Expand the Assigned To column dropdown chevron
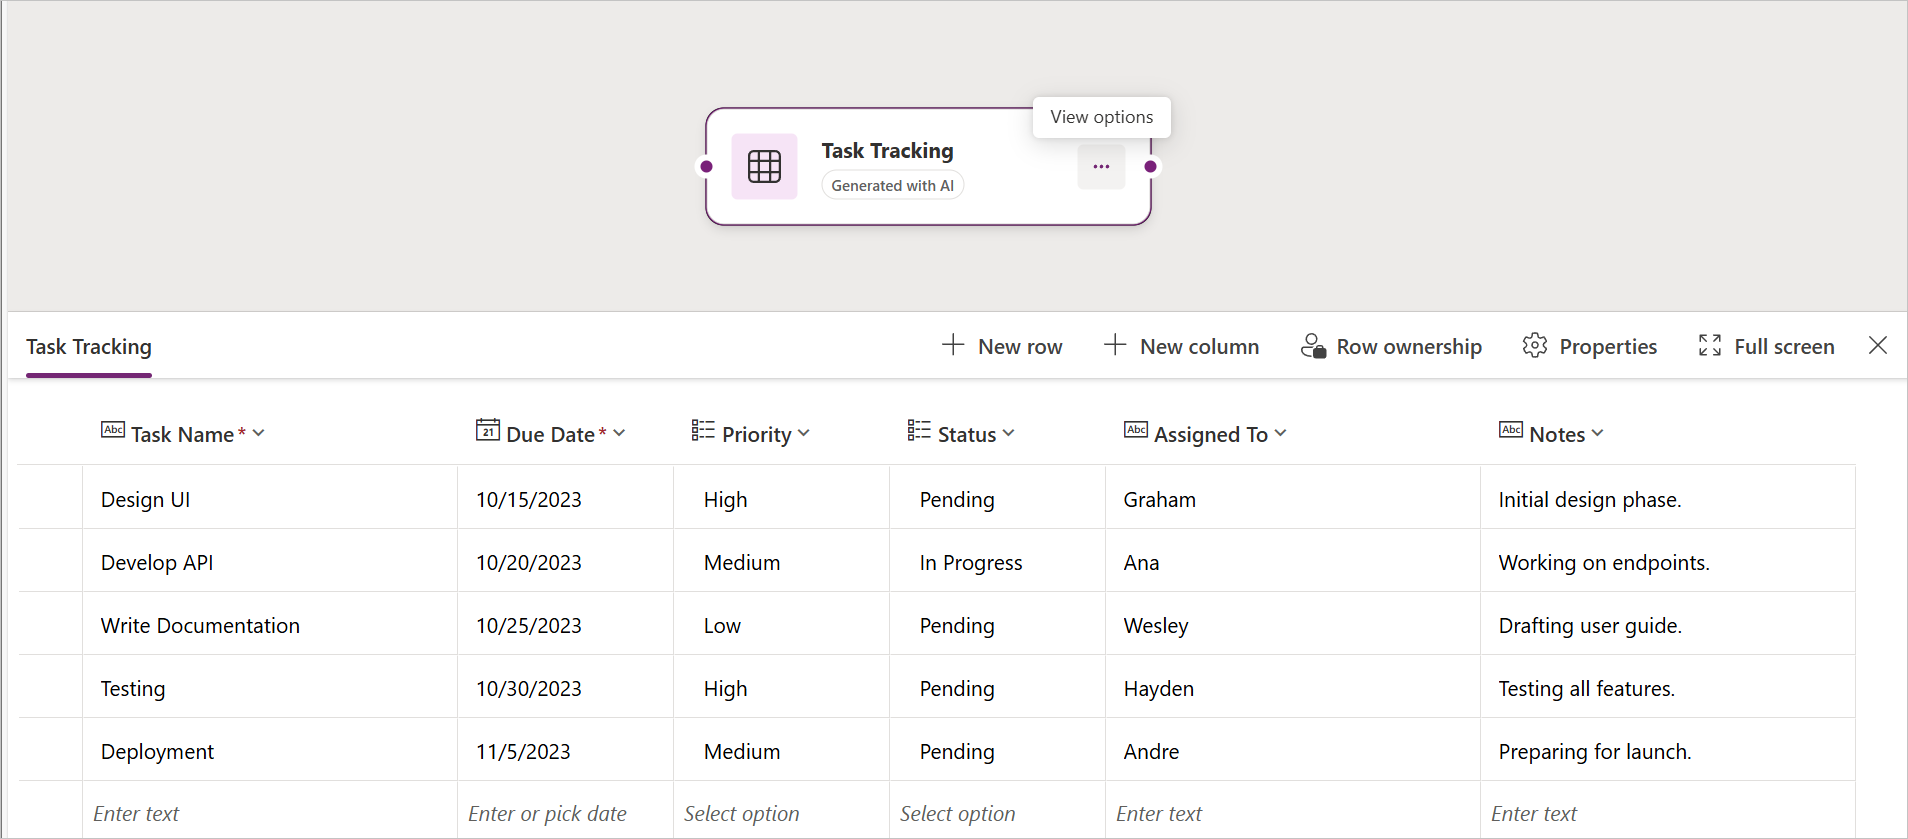Image resolution: width=1908 pixels, height=839 pixels. click(1281, 433)
